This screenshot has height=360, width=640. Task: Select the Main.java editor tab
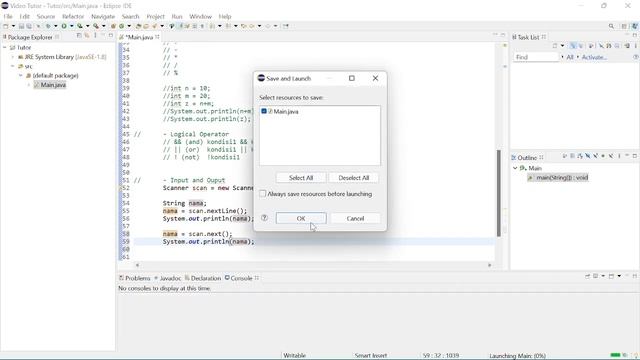click(139, 37)
